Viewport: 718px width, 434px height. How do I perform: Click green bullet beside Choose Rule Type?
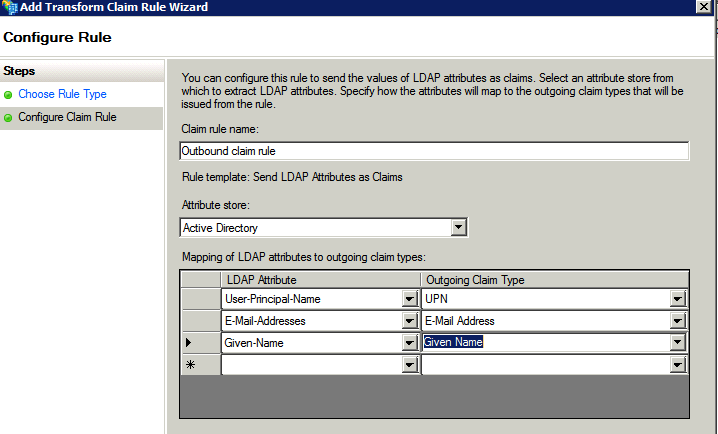coord(9,94)
